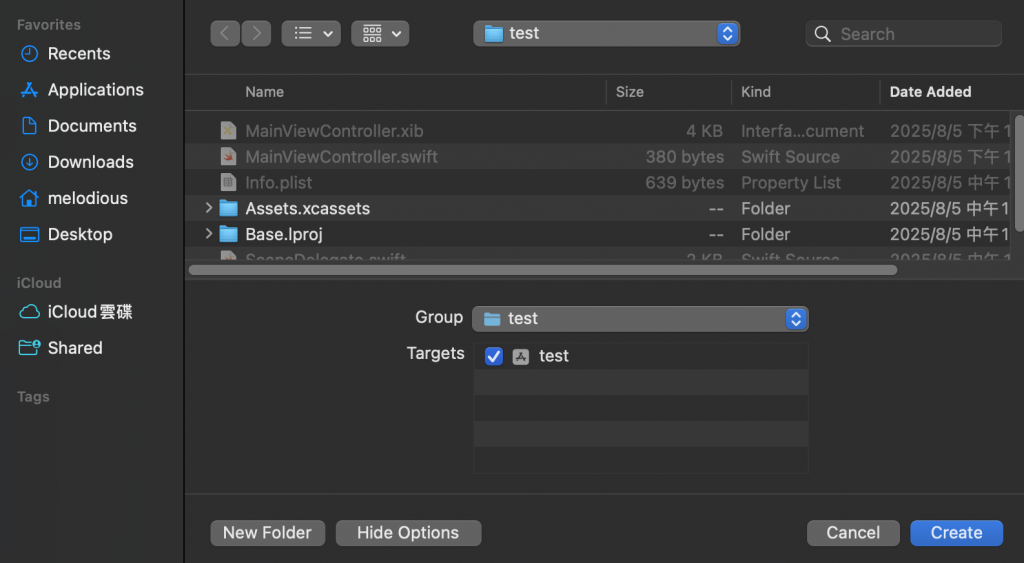Click the Applications icon in sidebar
Viewport: 1024px width, 563px height.
29,90
